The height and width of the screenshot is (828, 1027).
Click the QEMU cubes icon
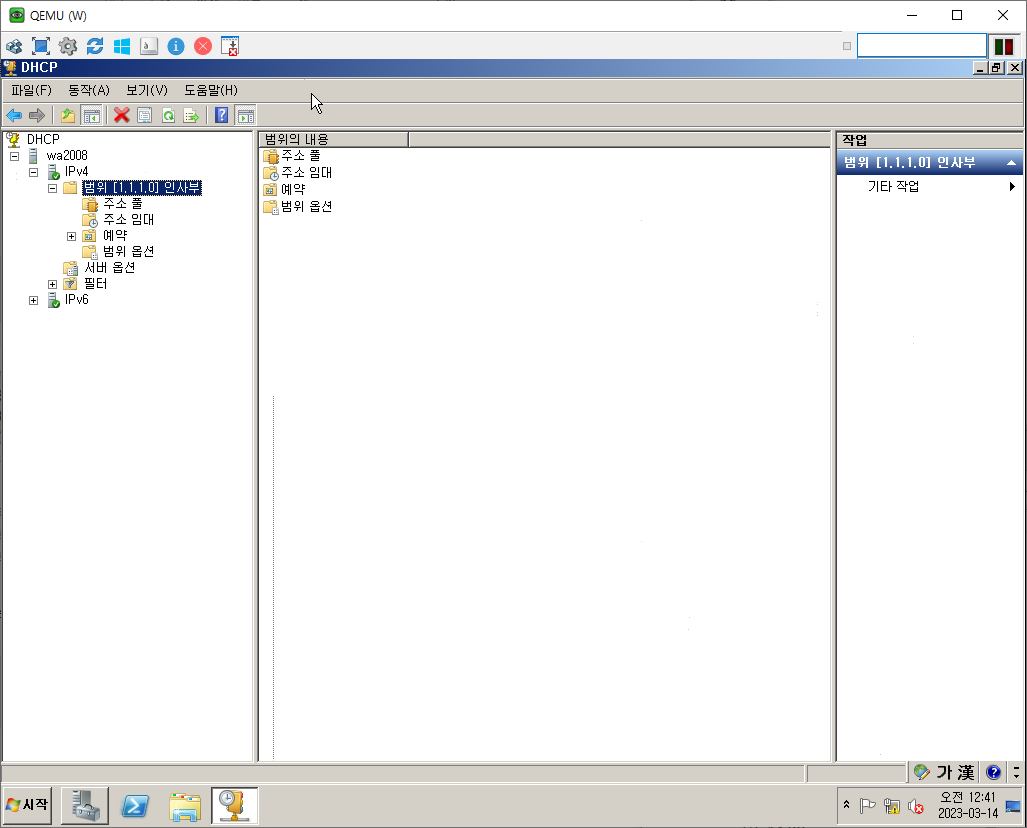coord(14,47)
